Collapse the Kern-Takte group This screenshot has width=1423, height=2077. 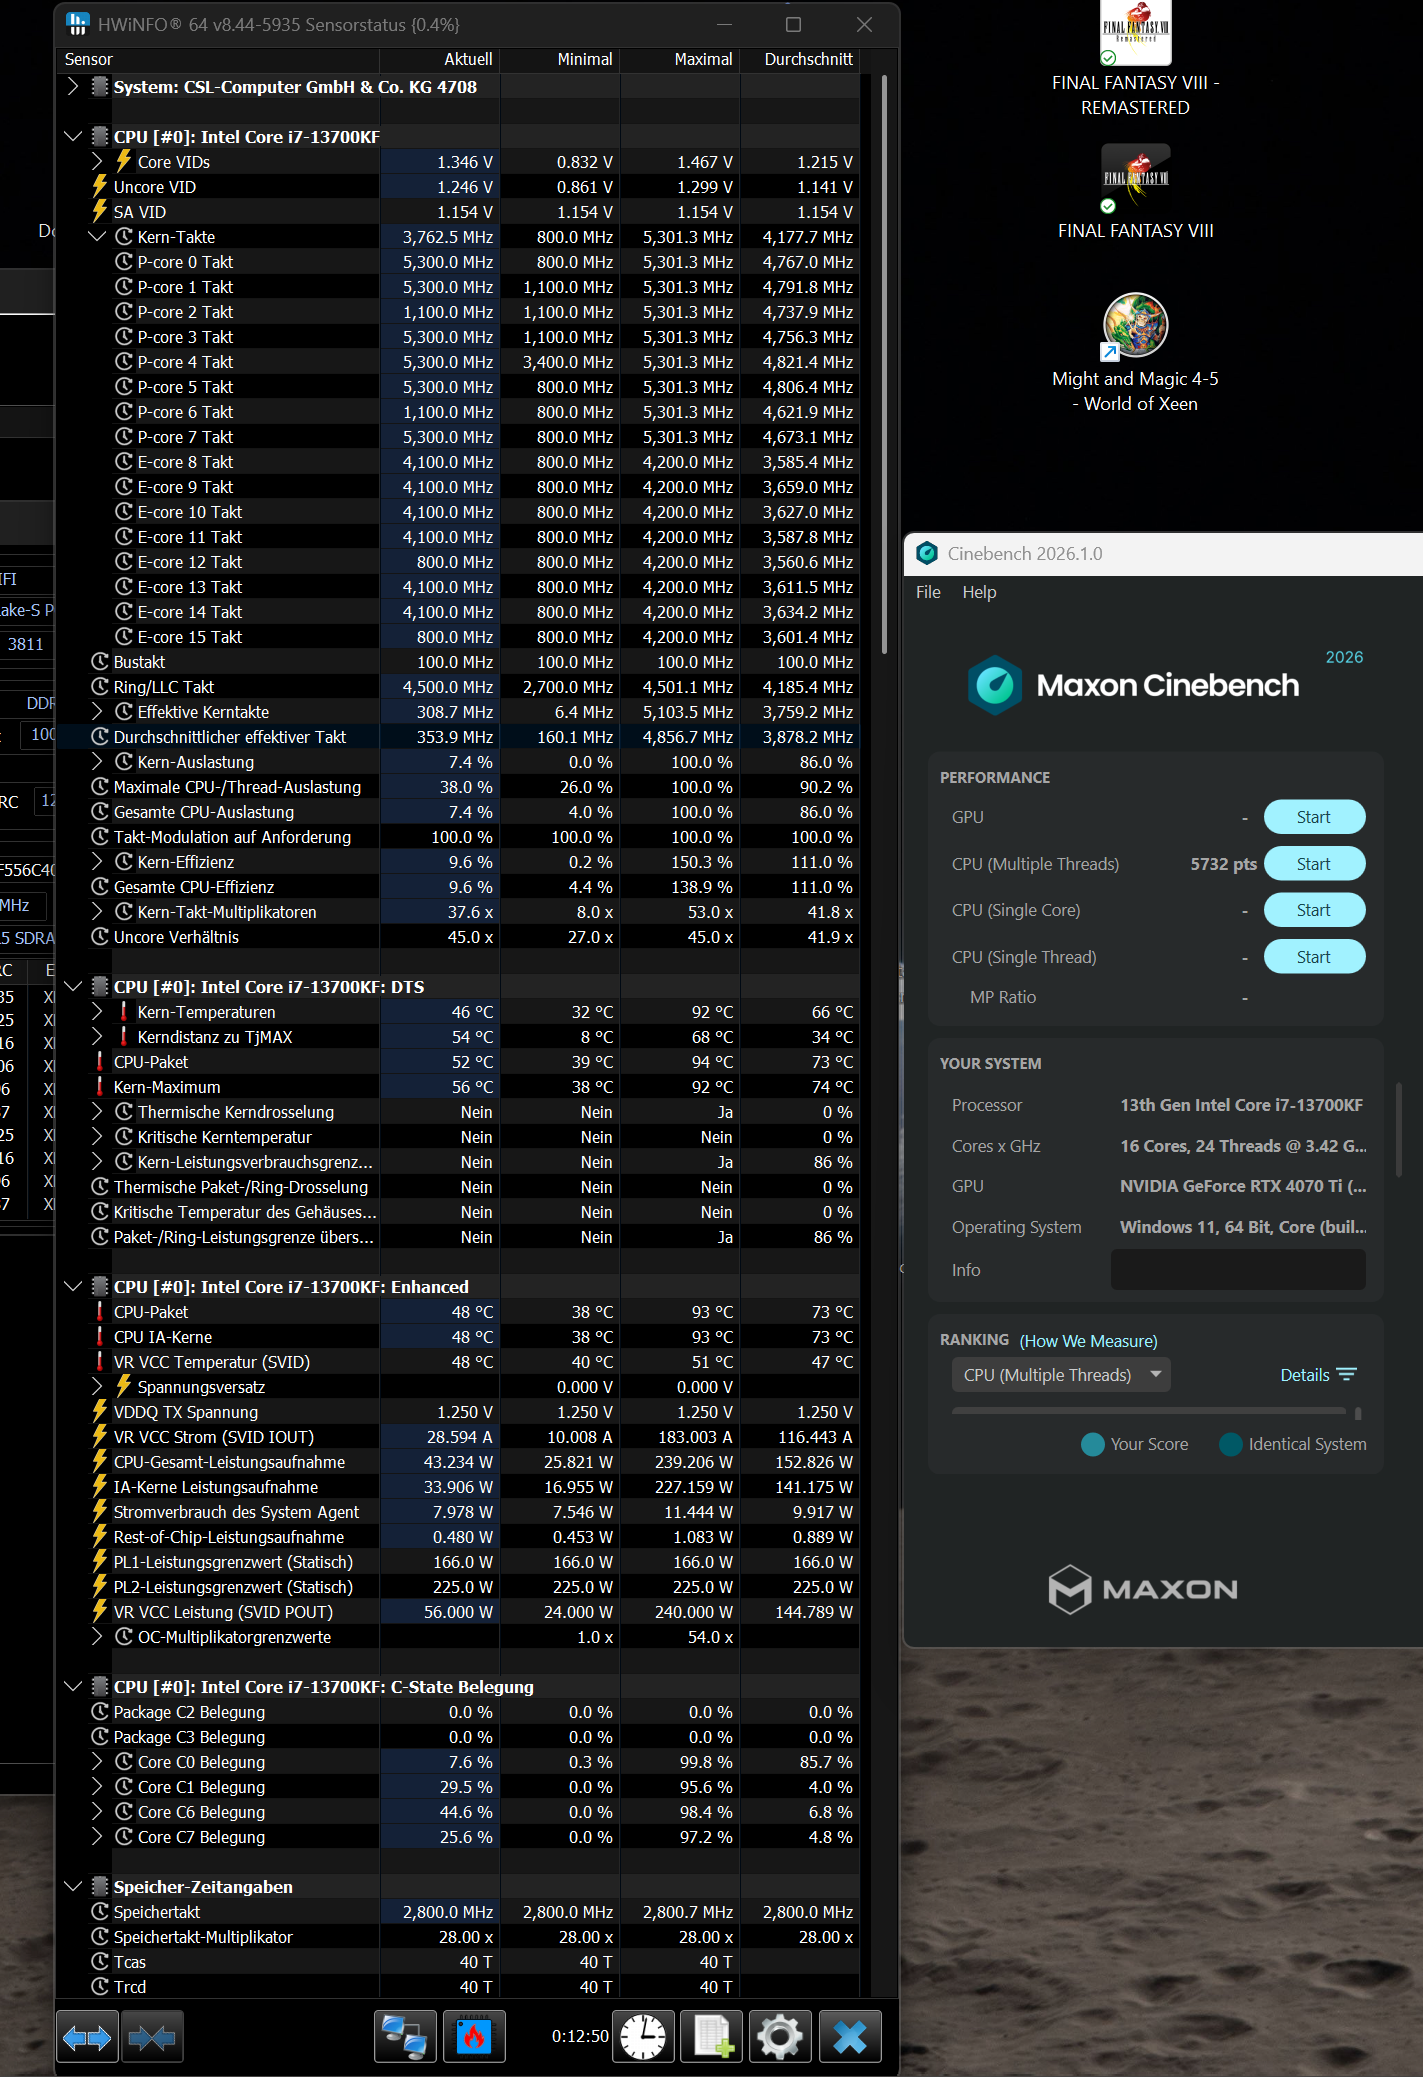(x=97, y=237)
